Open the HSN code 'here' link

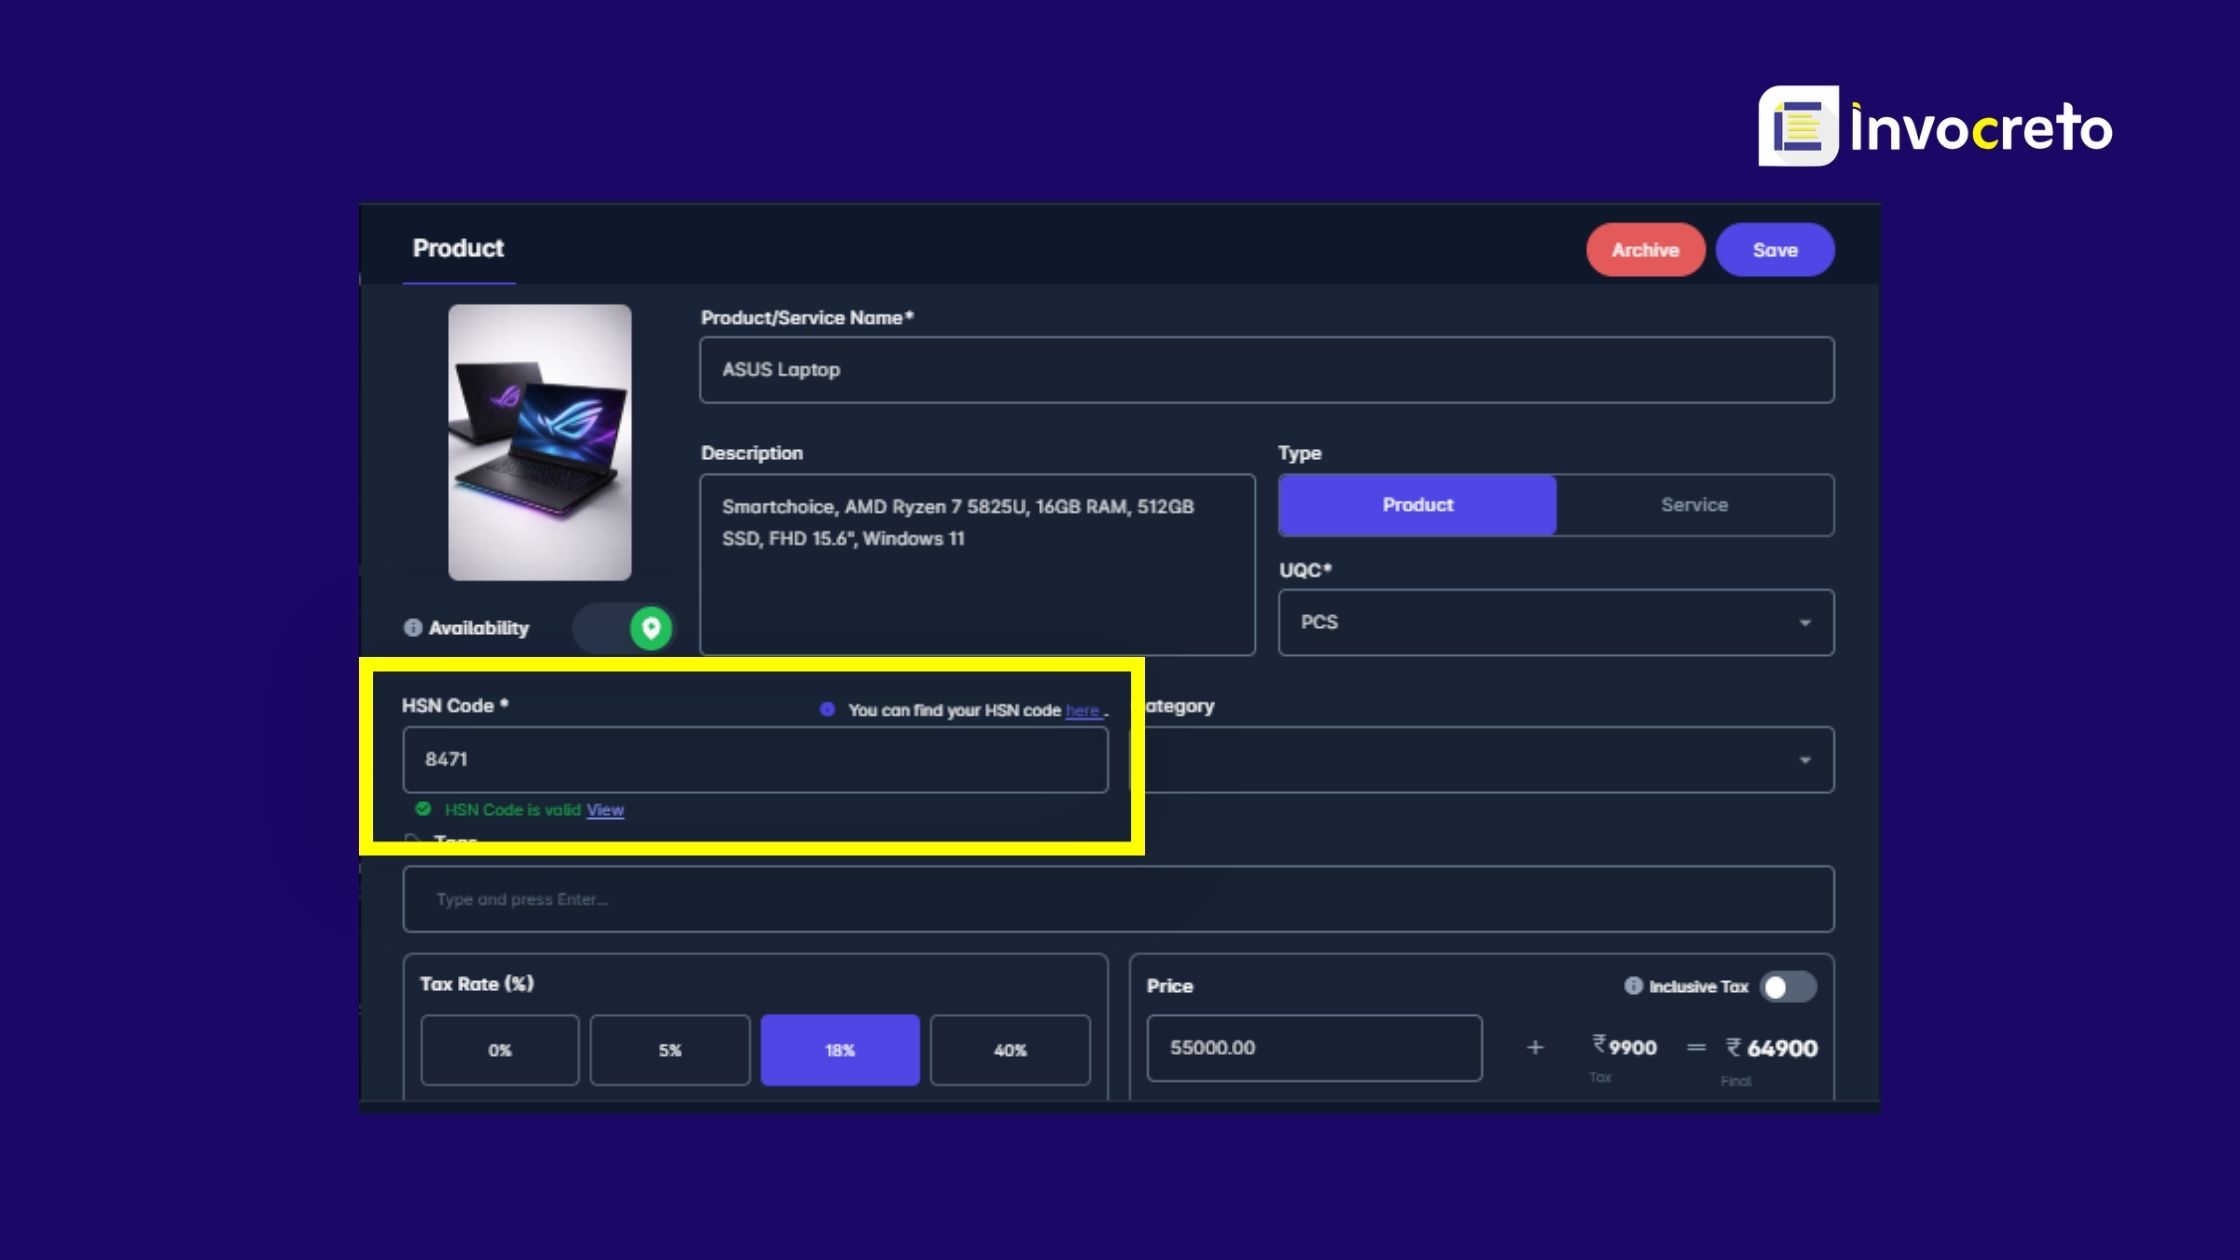coord(1083,710)
